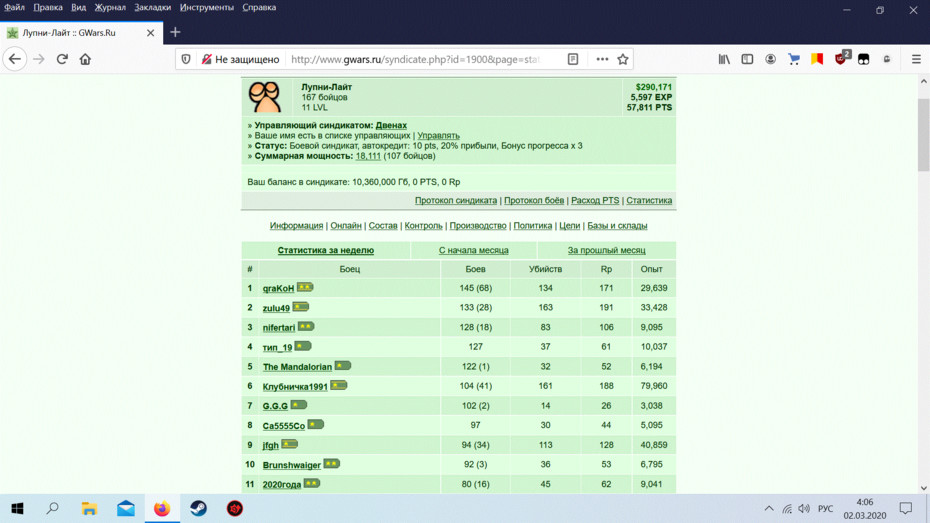Open the Firefox library icon
This screenshot has width=930, height=523.
[x=724, y=59]
